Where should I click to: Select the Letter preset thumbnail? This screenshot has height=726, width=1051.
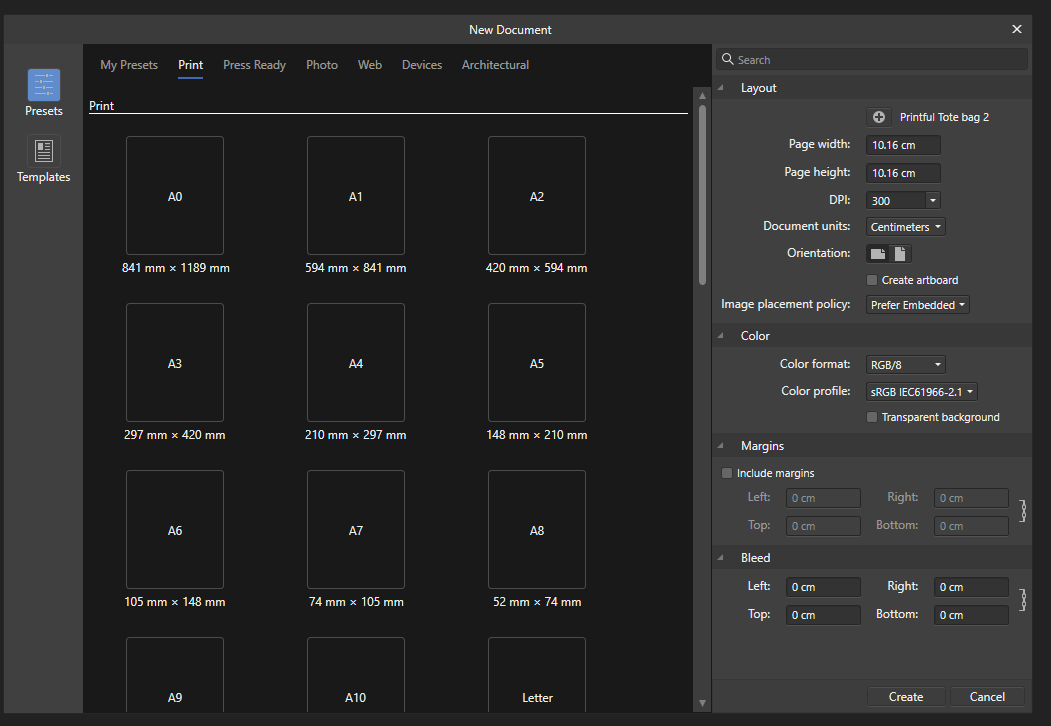(x=537, y=674)
